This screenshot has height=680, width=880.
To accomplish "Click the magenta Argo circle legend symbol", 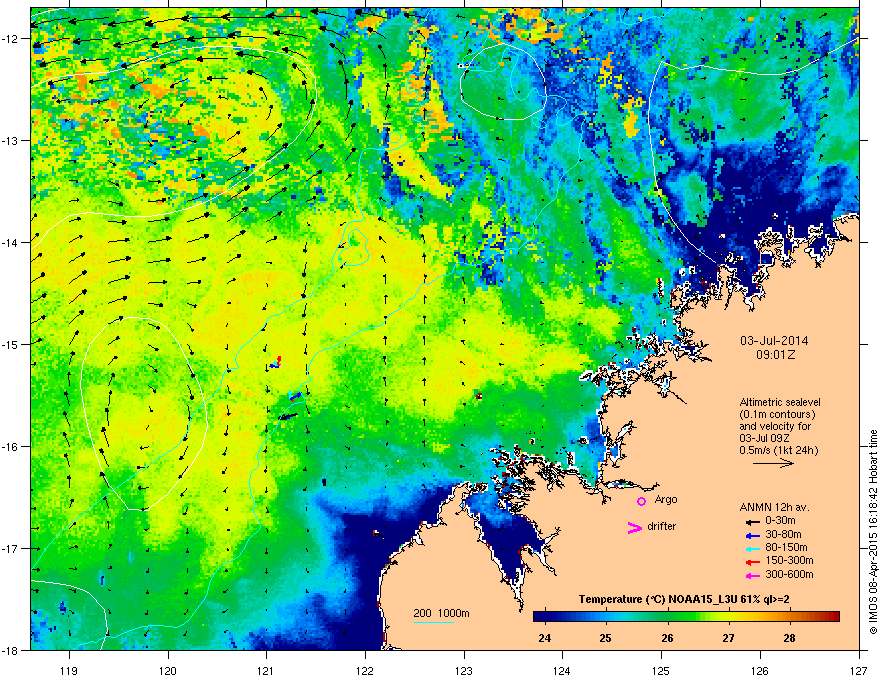I will [641, 501].
